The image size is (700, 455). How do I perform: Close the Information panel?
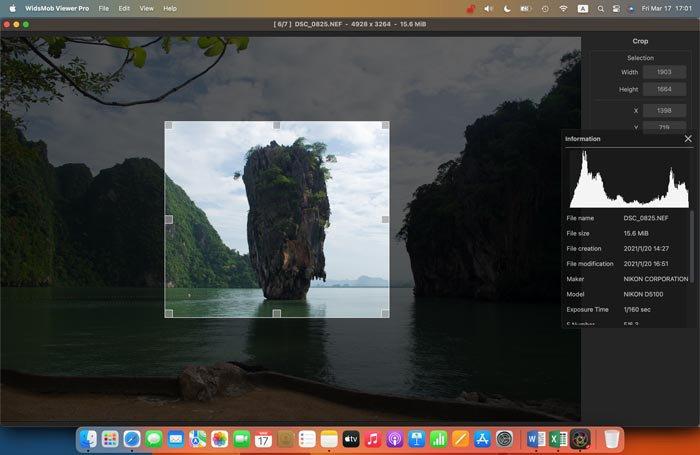point(688,139)
